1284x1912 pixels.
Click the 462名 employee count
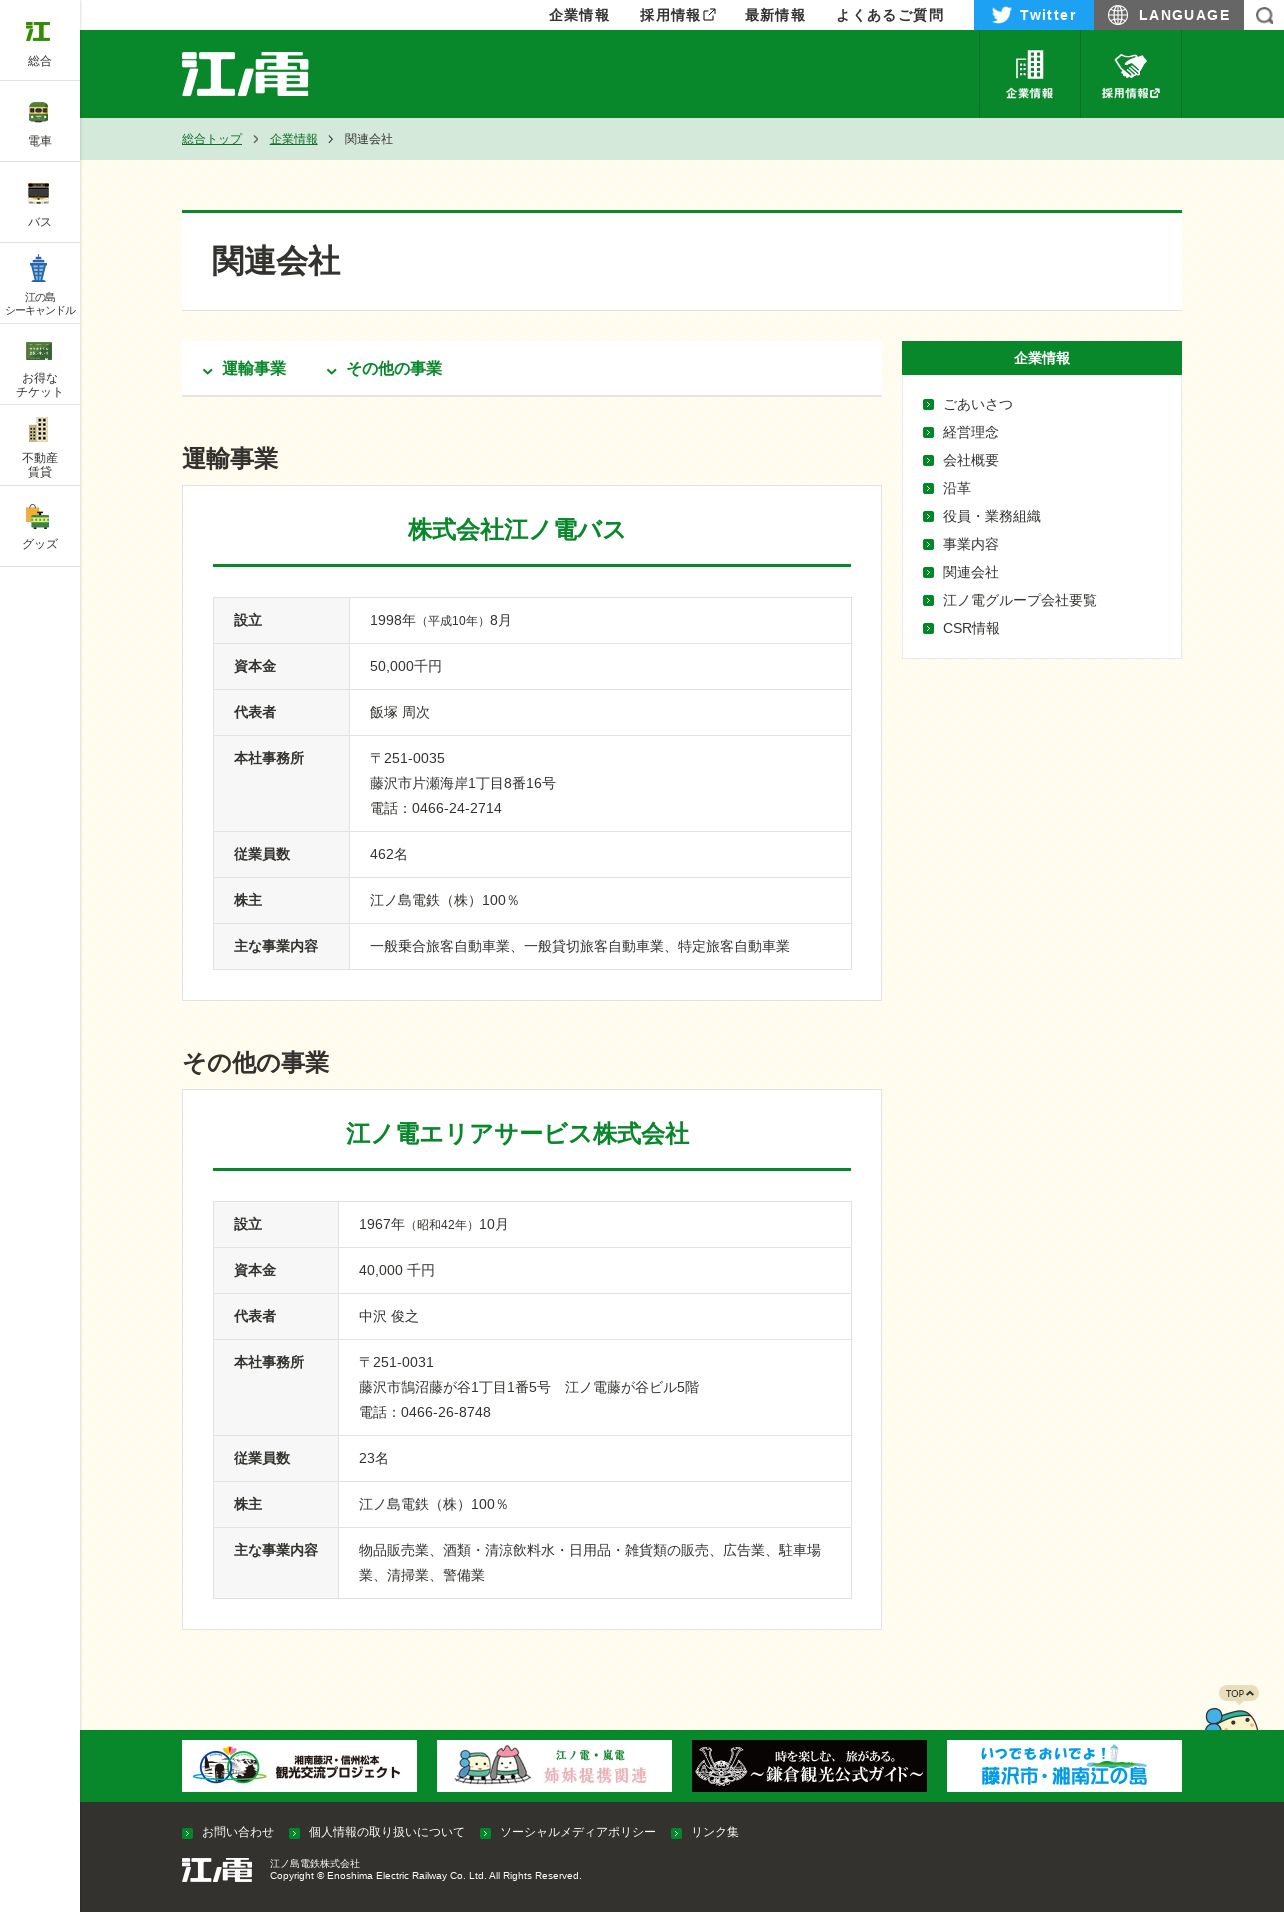pos(388,854)
